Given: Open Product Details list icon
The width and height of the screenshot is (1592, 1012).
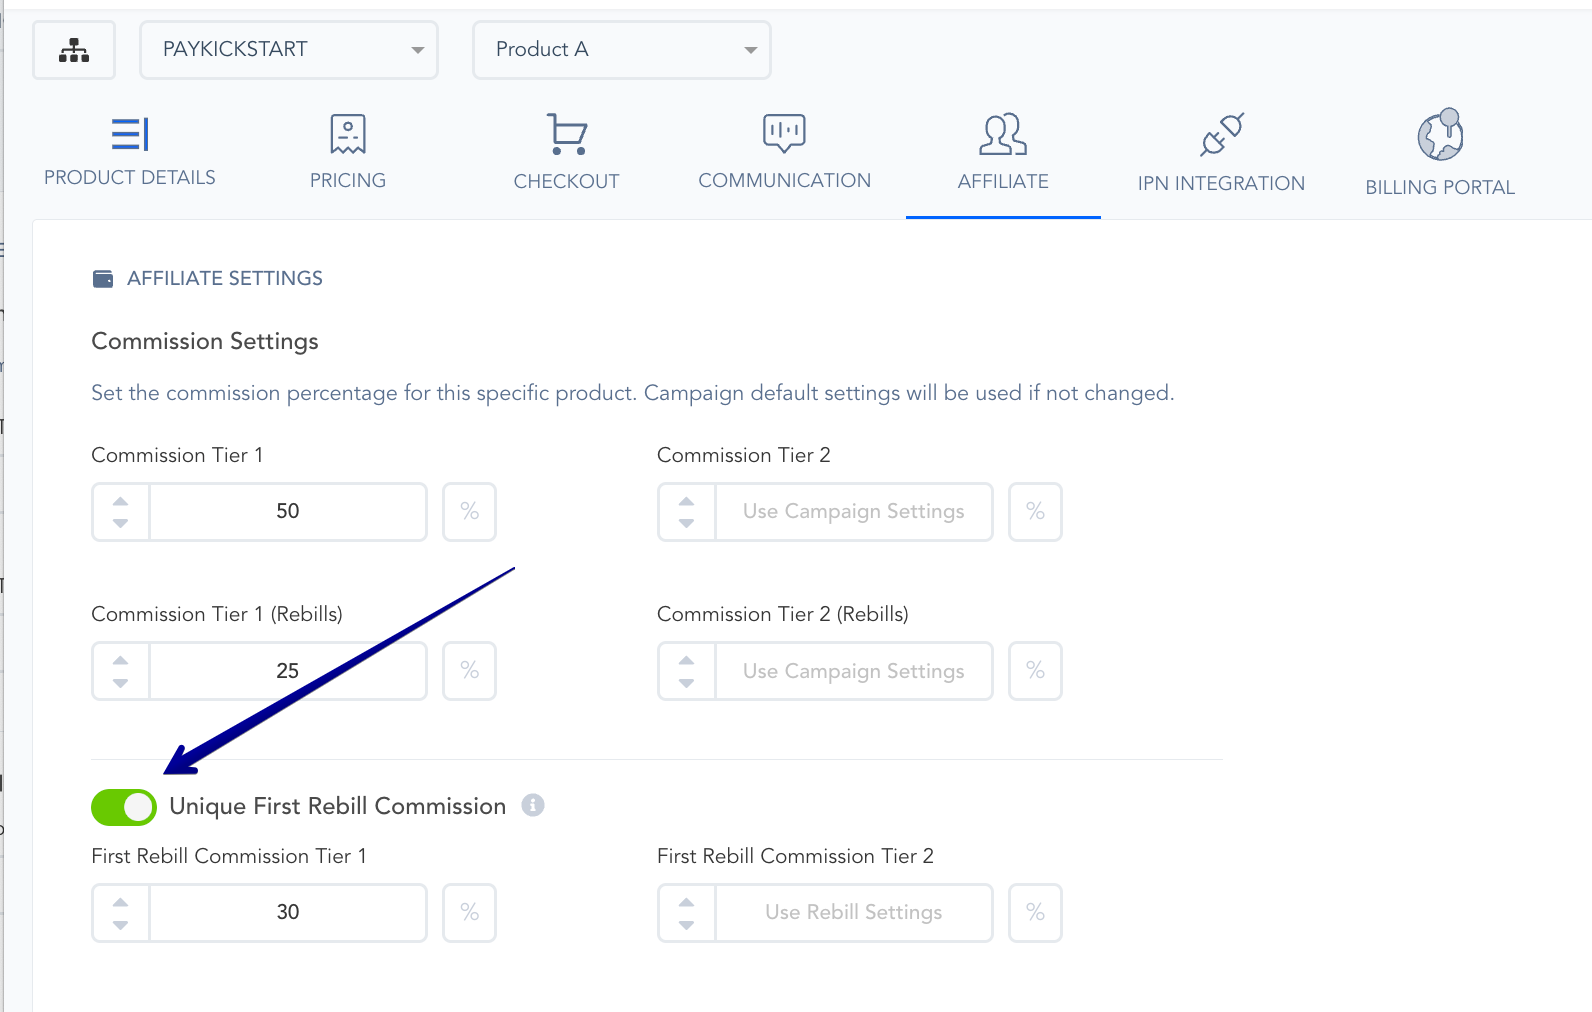Looking at the screenshot, I should [x=130, y=134].
